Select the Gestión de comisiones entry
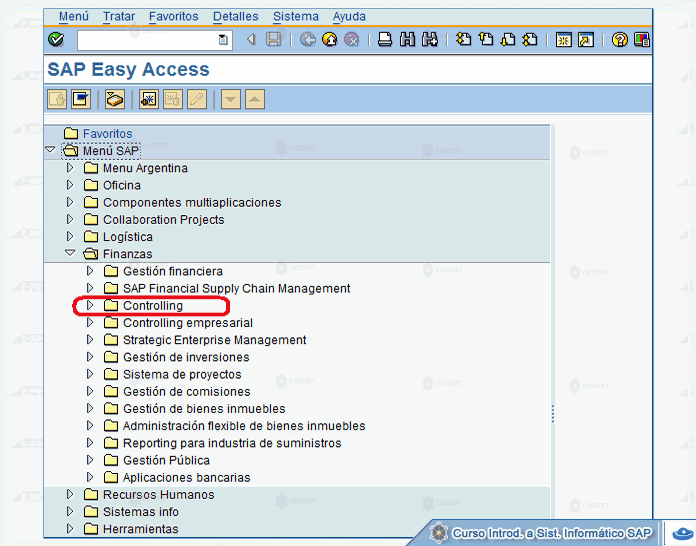 pos(186,392)
